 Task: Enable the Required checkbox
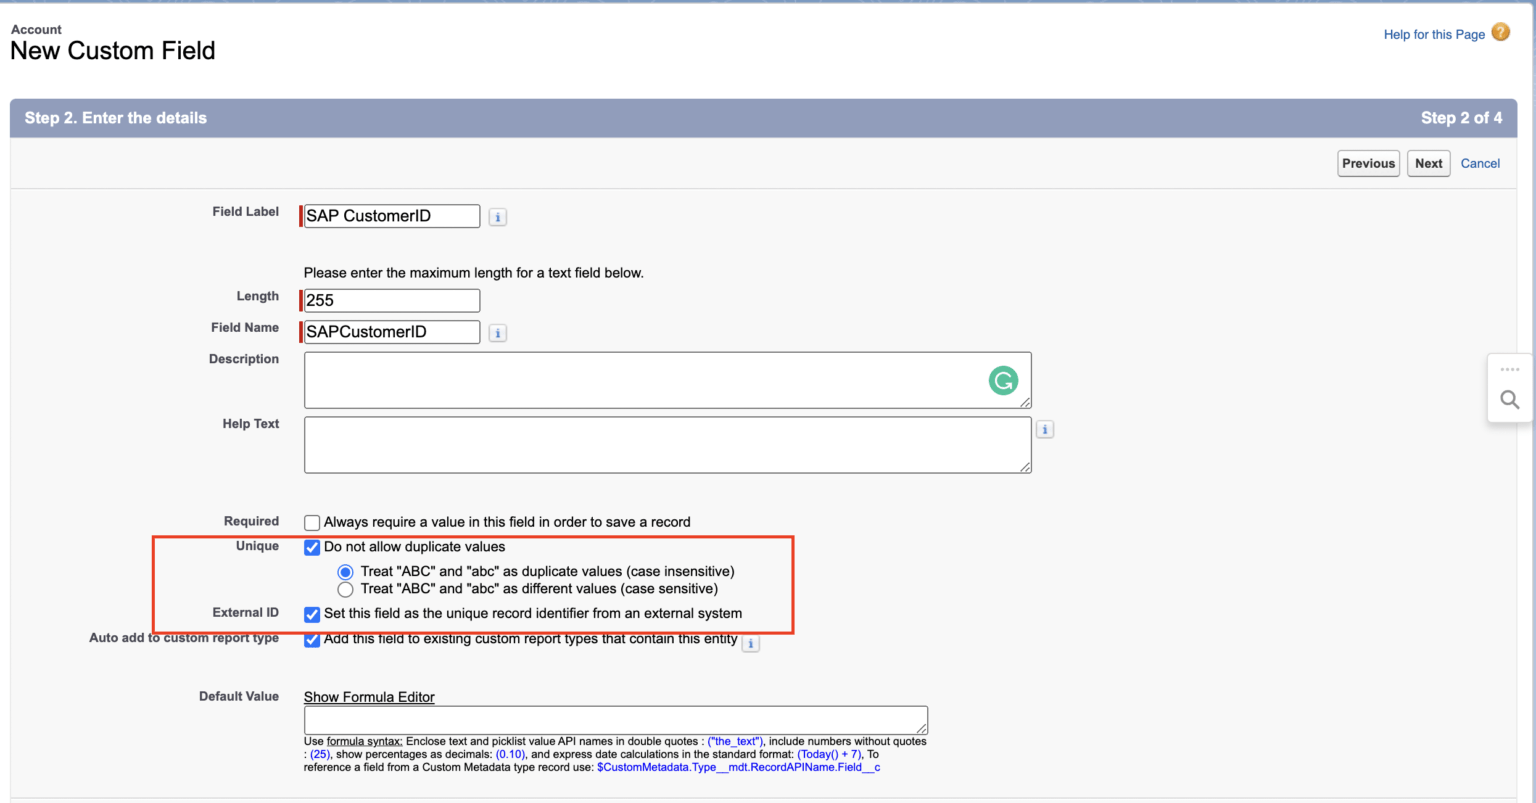coord(311,521)
